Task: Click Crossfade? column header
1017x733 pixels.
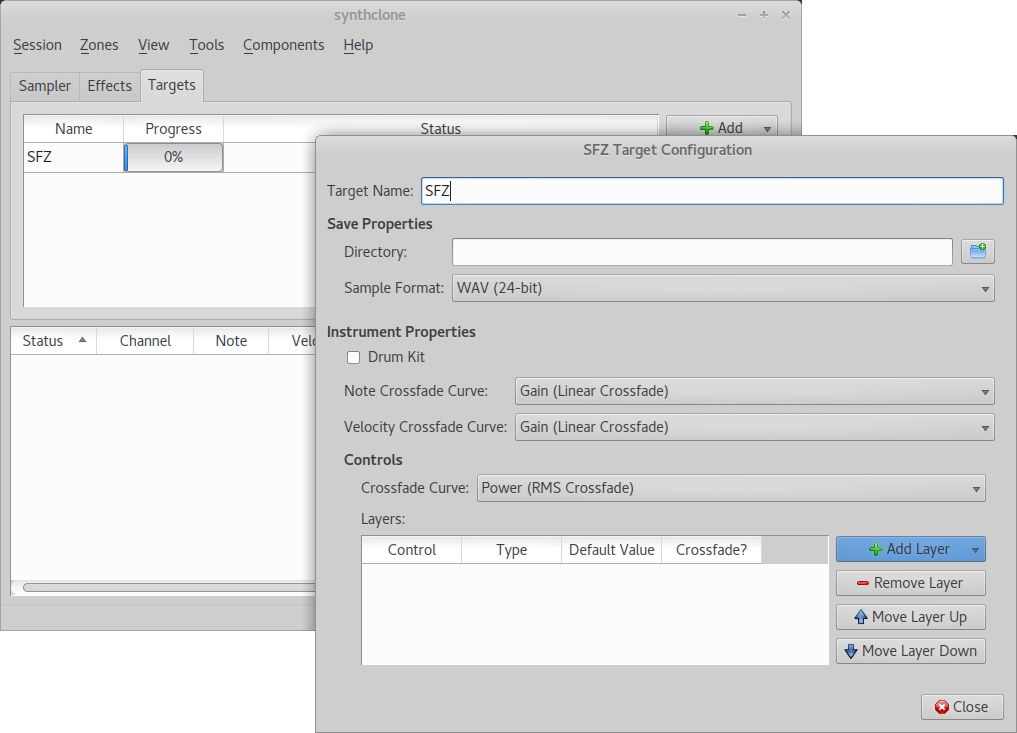Action: point(712,550)
